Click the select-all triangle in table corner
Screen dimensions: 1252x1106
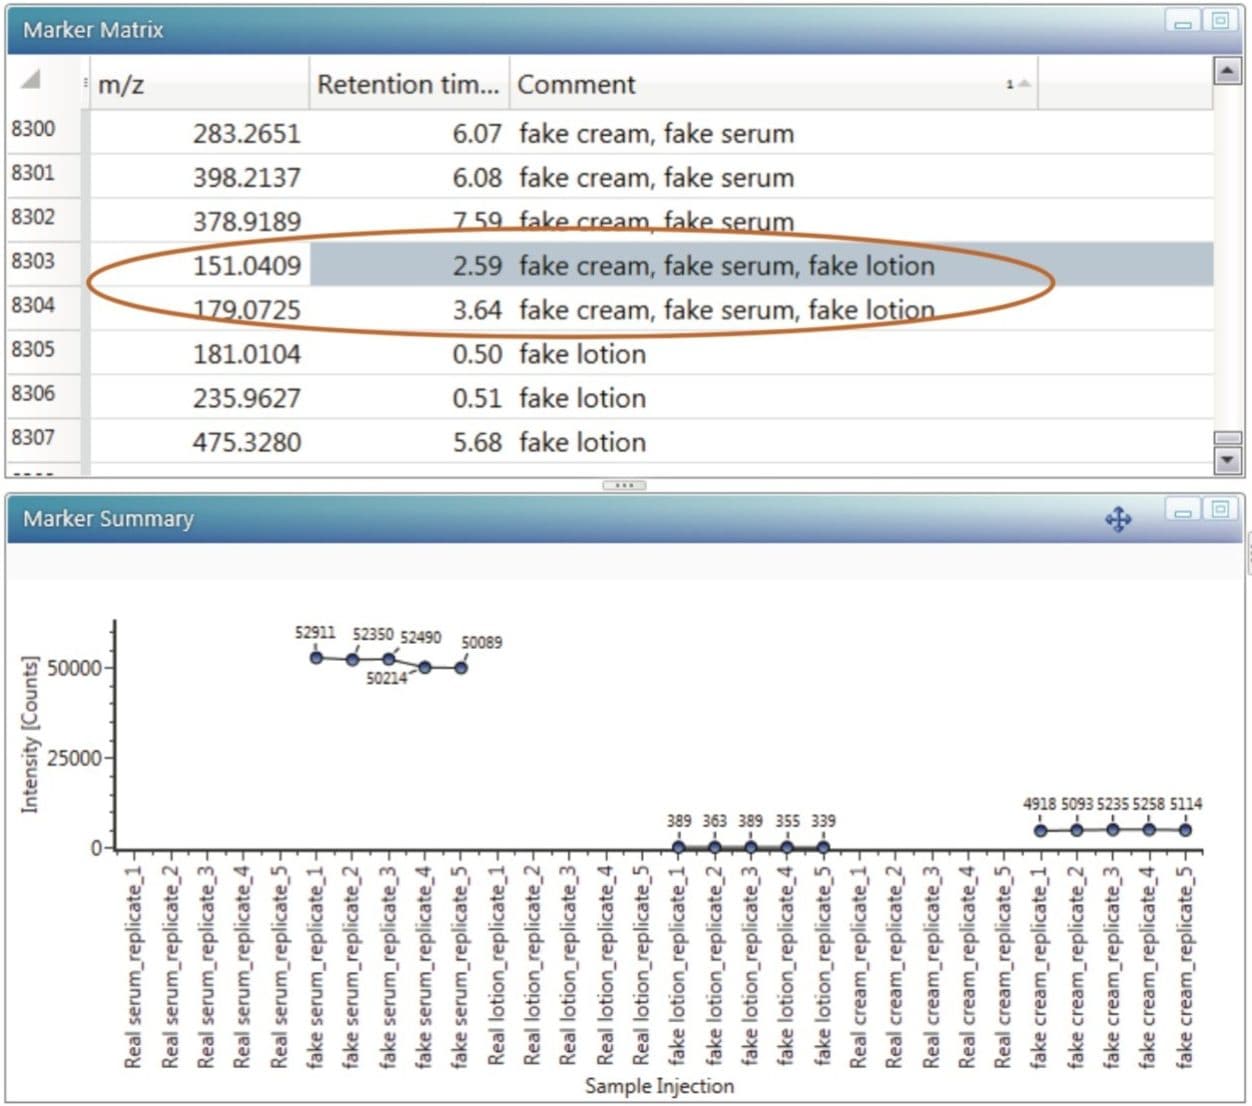click(31, 79)
